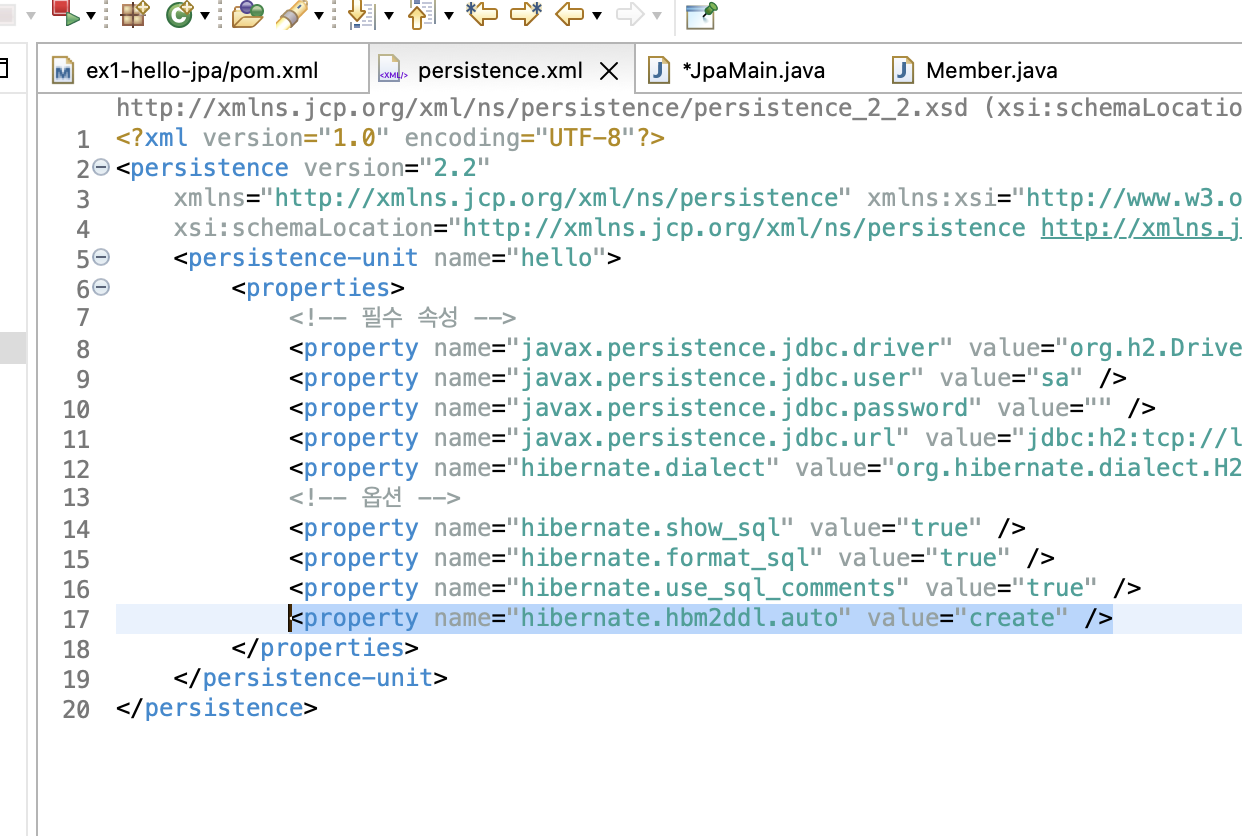The width and height of the screenshot is (1242, 836).
Task: Collapse the persistence-unit element on line 5
Action: point(100,257)
